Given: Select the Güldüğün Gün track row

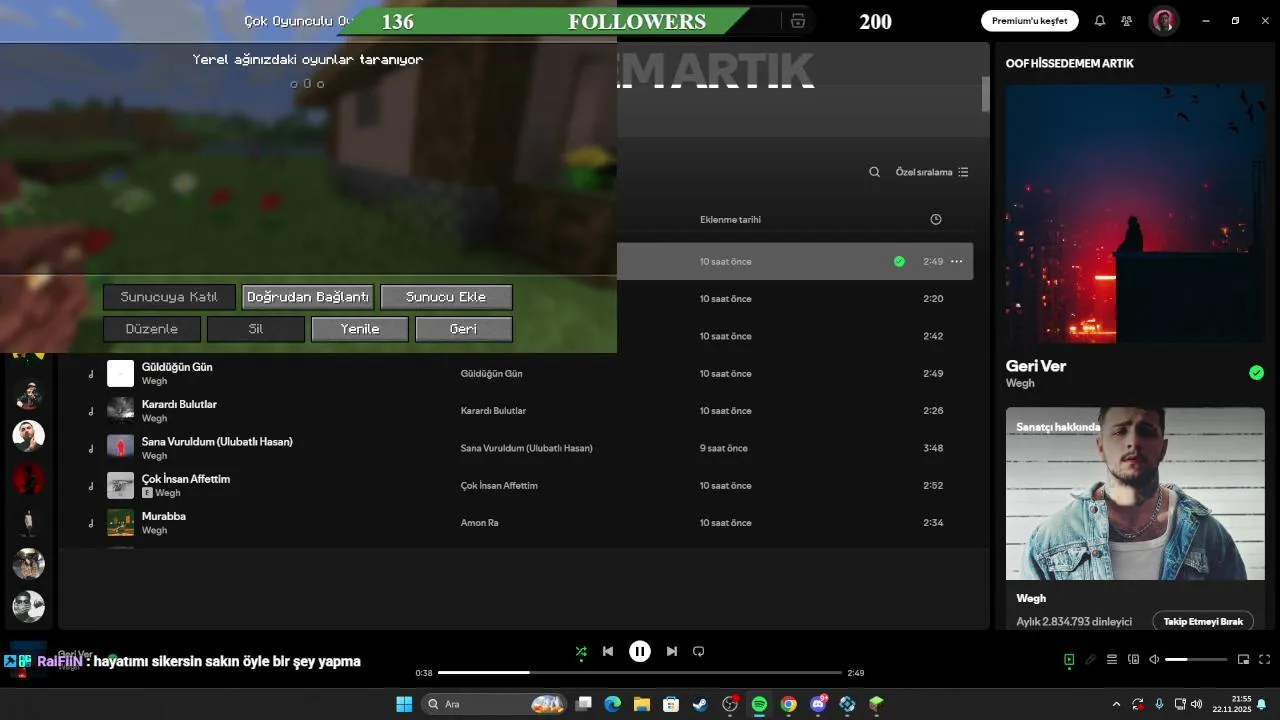Looking at the screenshot, I should (516, 373).
